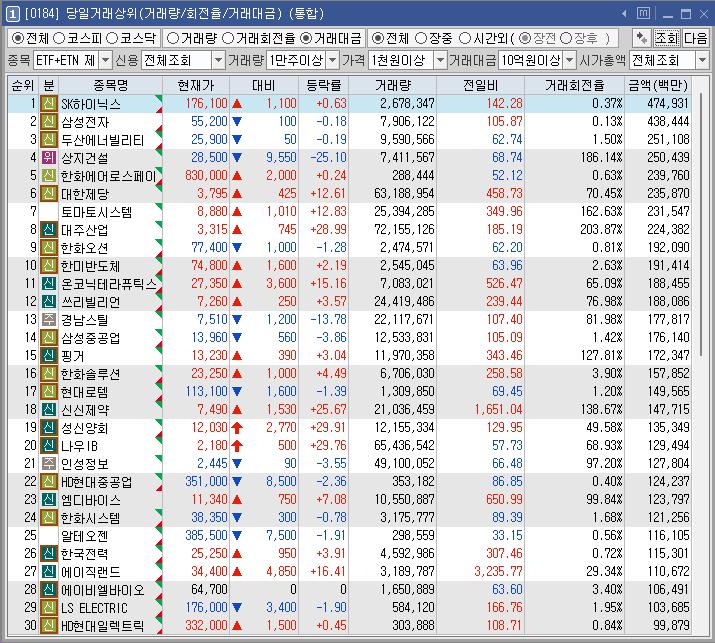
Task: Select the 코스닥 market radio button
Action: click(x=112, y=38)
